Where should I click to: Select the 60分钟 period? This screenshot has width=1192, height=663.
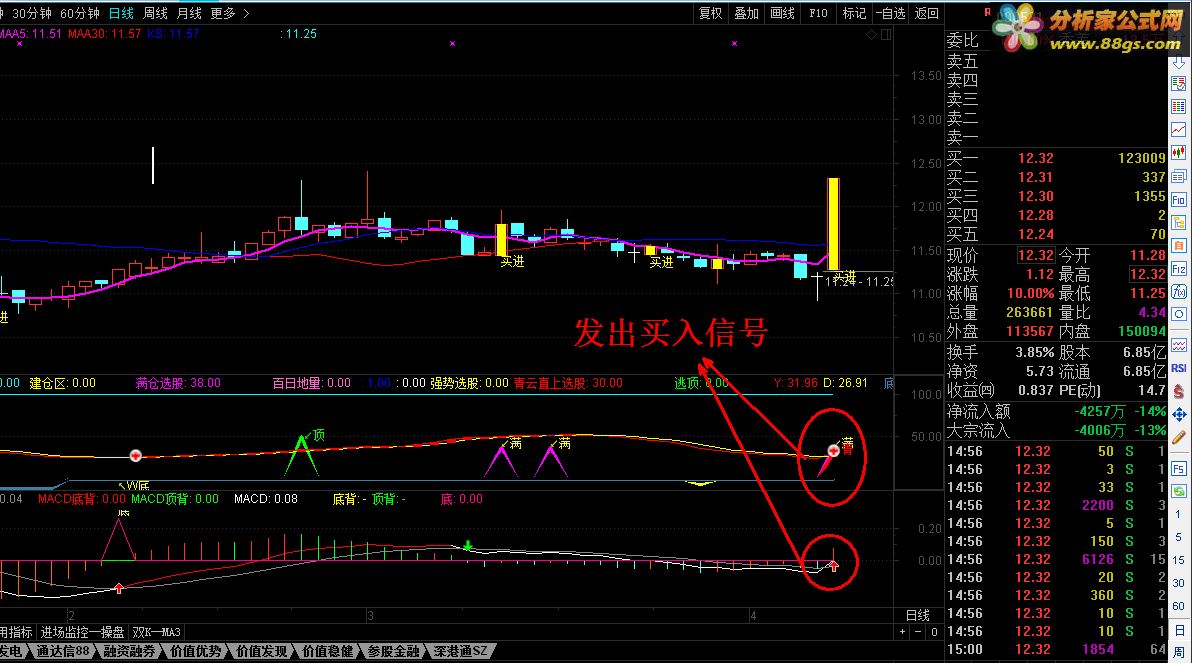80,14
